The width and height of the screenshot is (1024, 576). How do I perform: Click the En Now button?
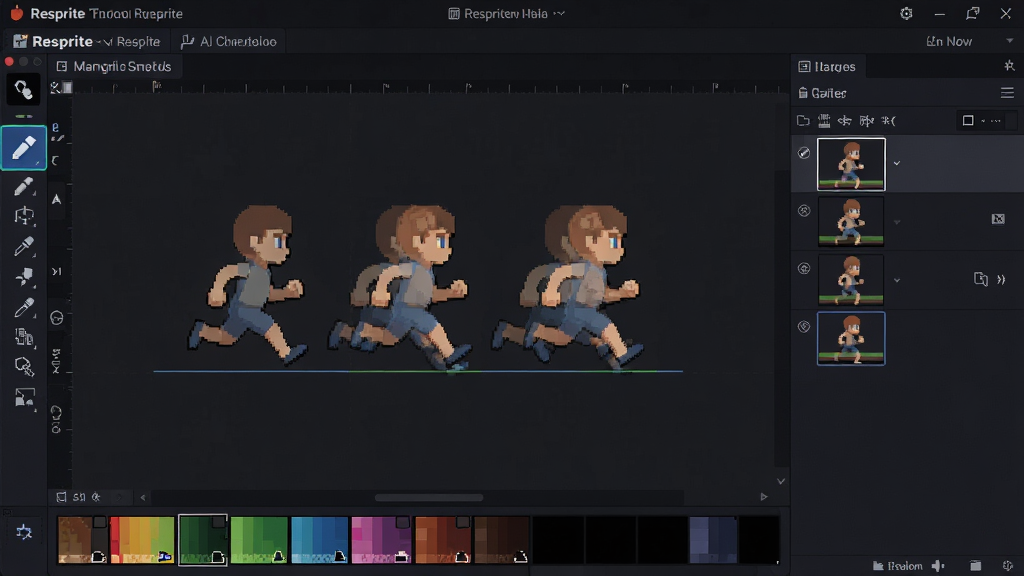949,41
